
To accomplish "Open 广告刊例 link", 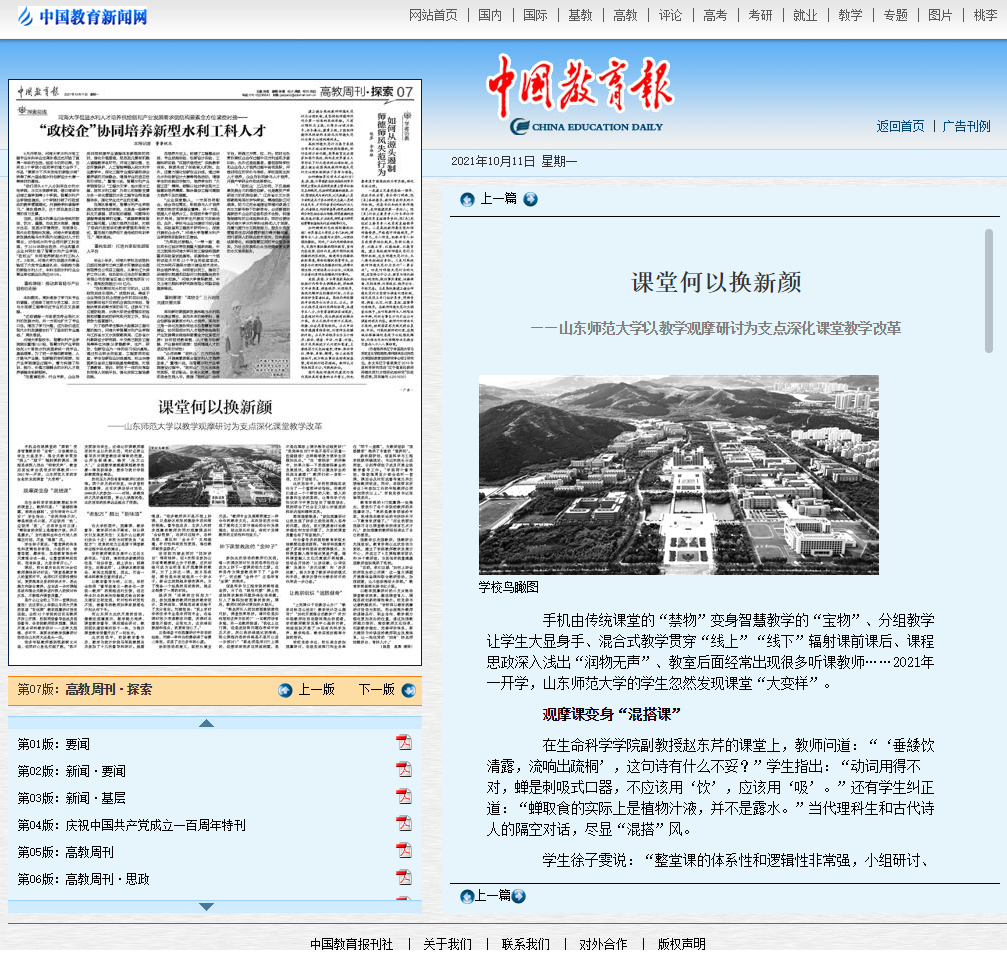I will click(966, 126).
